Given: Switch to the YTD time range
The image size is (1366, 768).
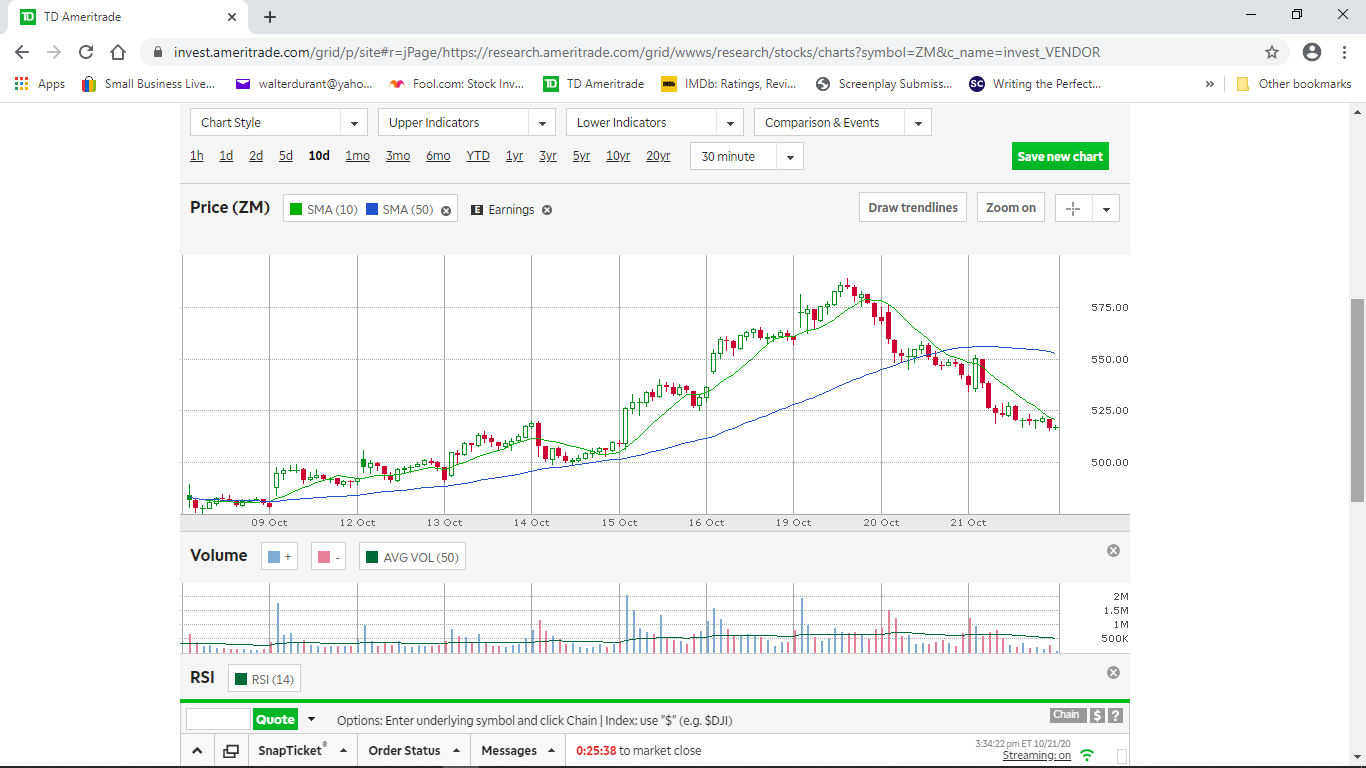Looking at the screenshot, I should coord(478,156).
